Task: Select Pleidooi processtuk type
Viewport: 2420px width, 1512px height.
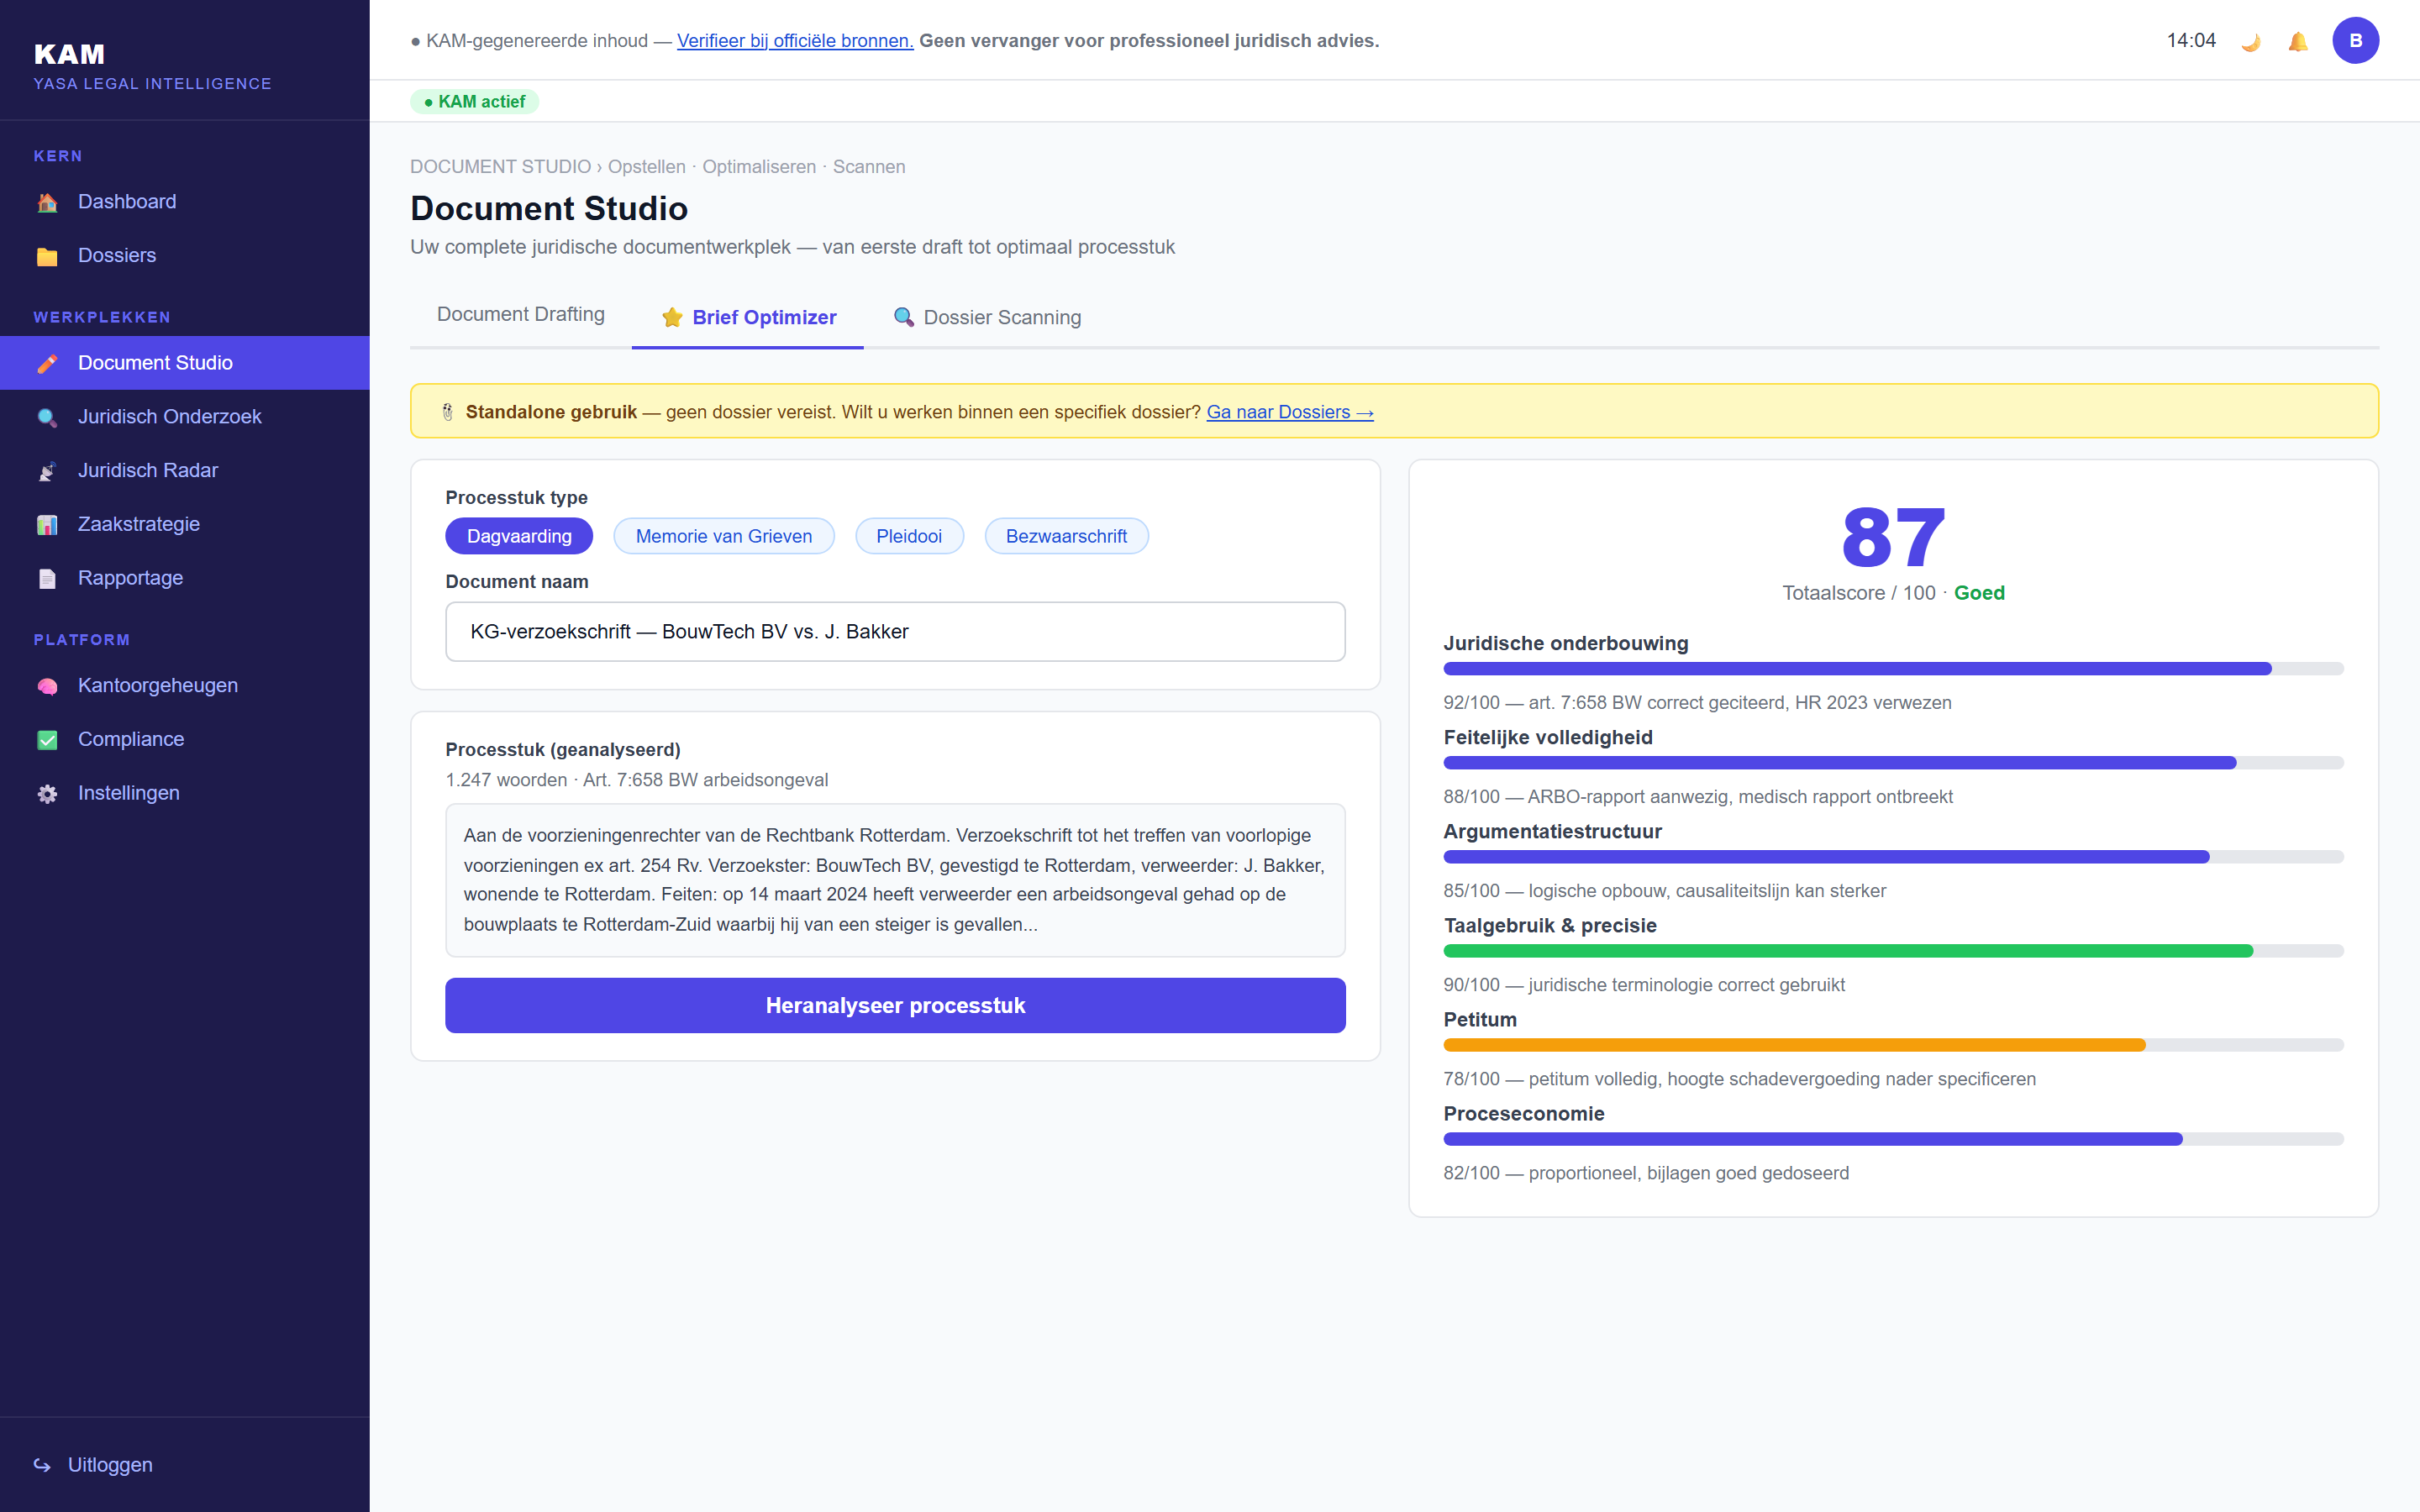Action: [909, 536]
